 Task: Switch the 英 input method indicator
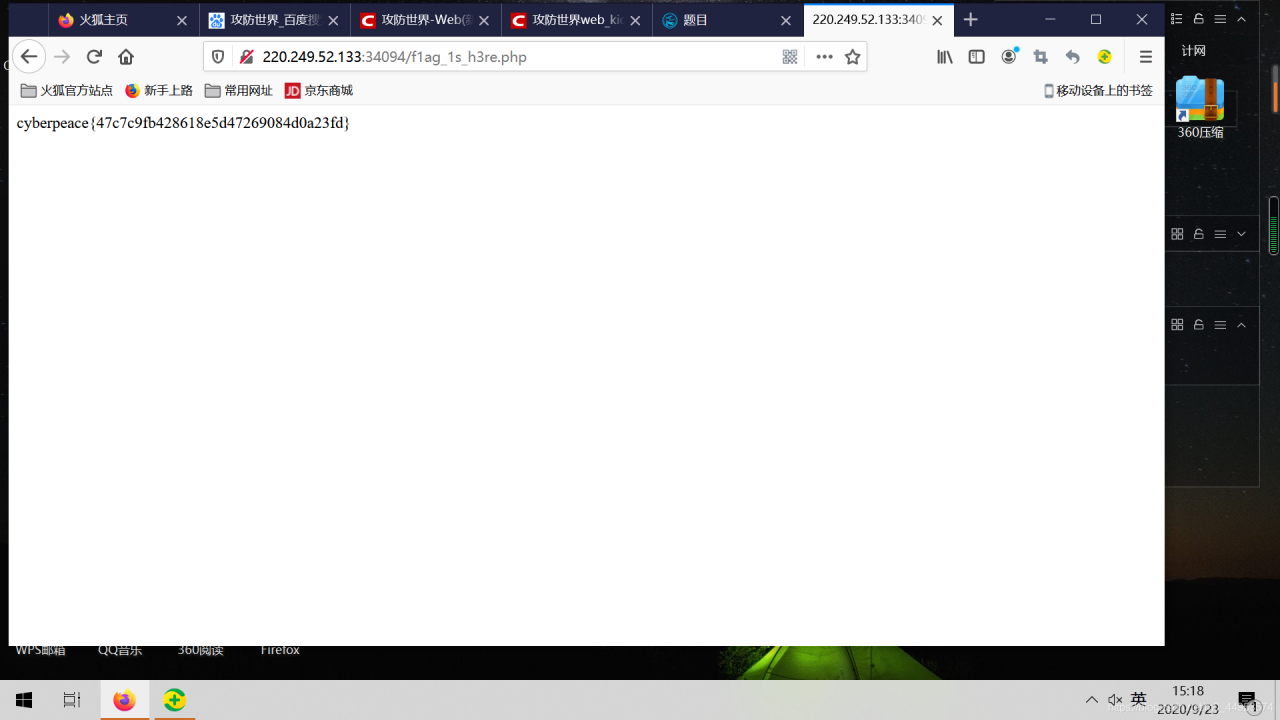pyautogui.click(x=1138, y=700)
